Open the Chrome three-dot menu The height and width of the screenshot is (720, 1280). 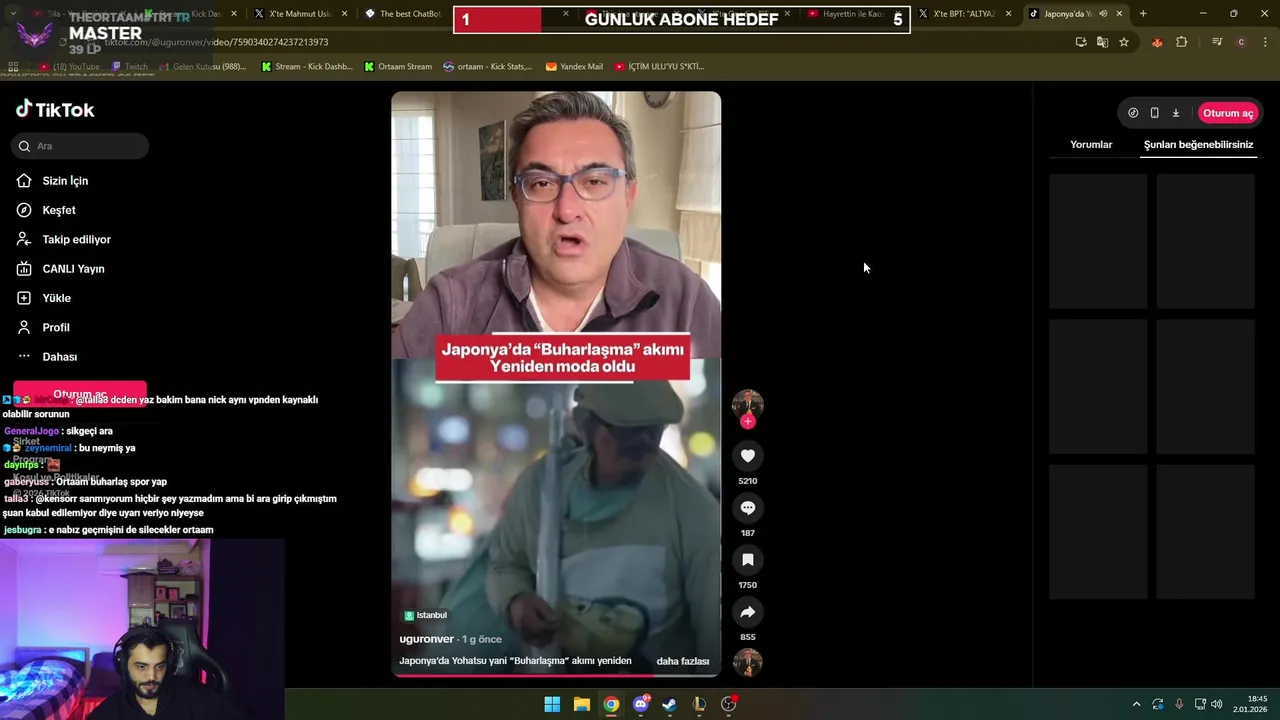pos(1265,42)
